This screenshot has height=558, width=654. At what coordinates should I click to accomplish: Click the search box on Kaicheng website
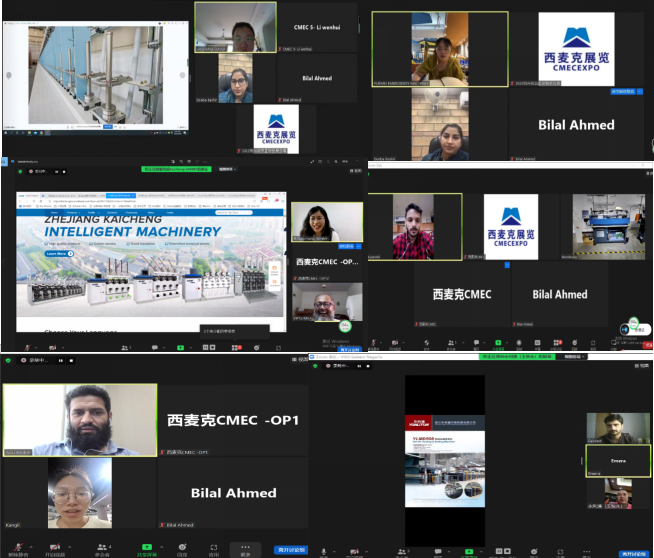[234, 212]
